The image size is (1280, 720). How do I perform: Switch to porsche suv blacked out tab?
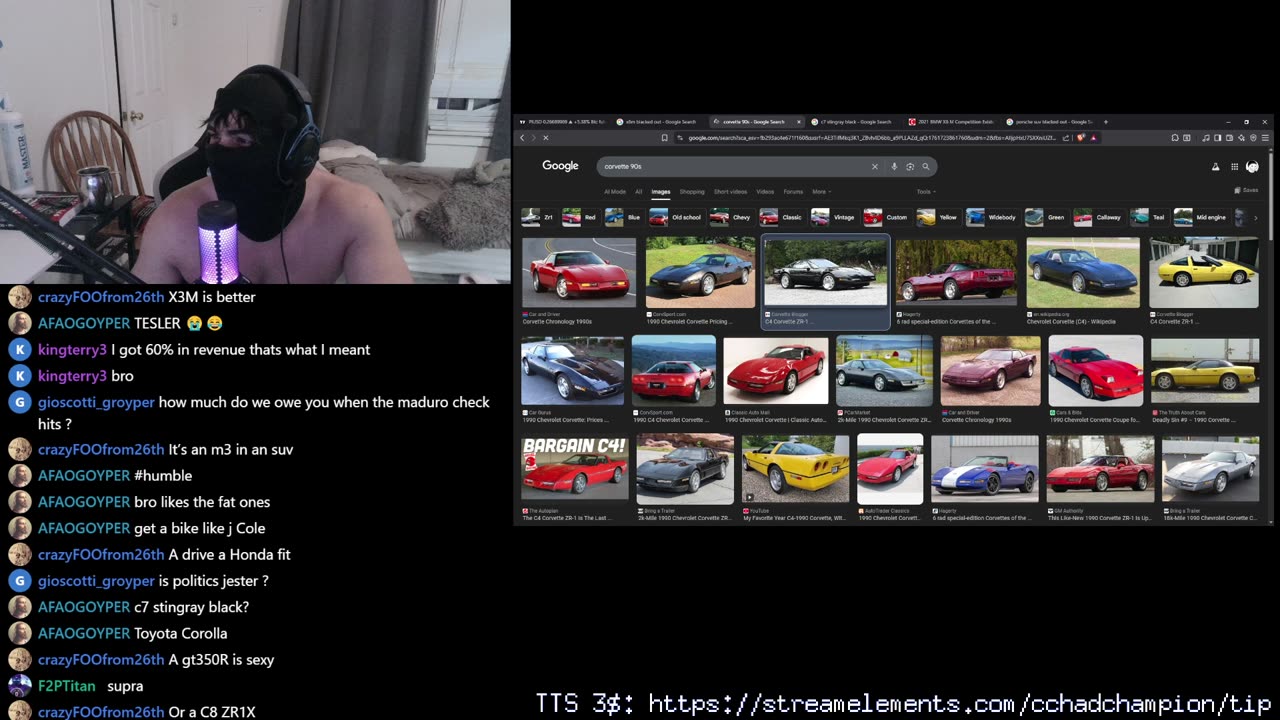pos(1048,122)
